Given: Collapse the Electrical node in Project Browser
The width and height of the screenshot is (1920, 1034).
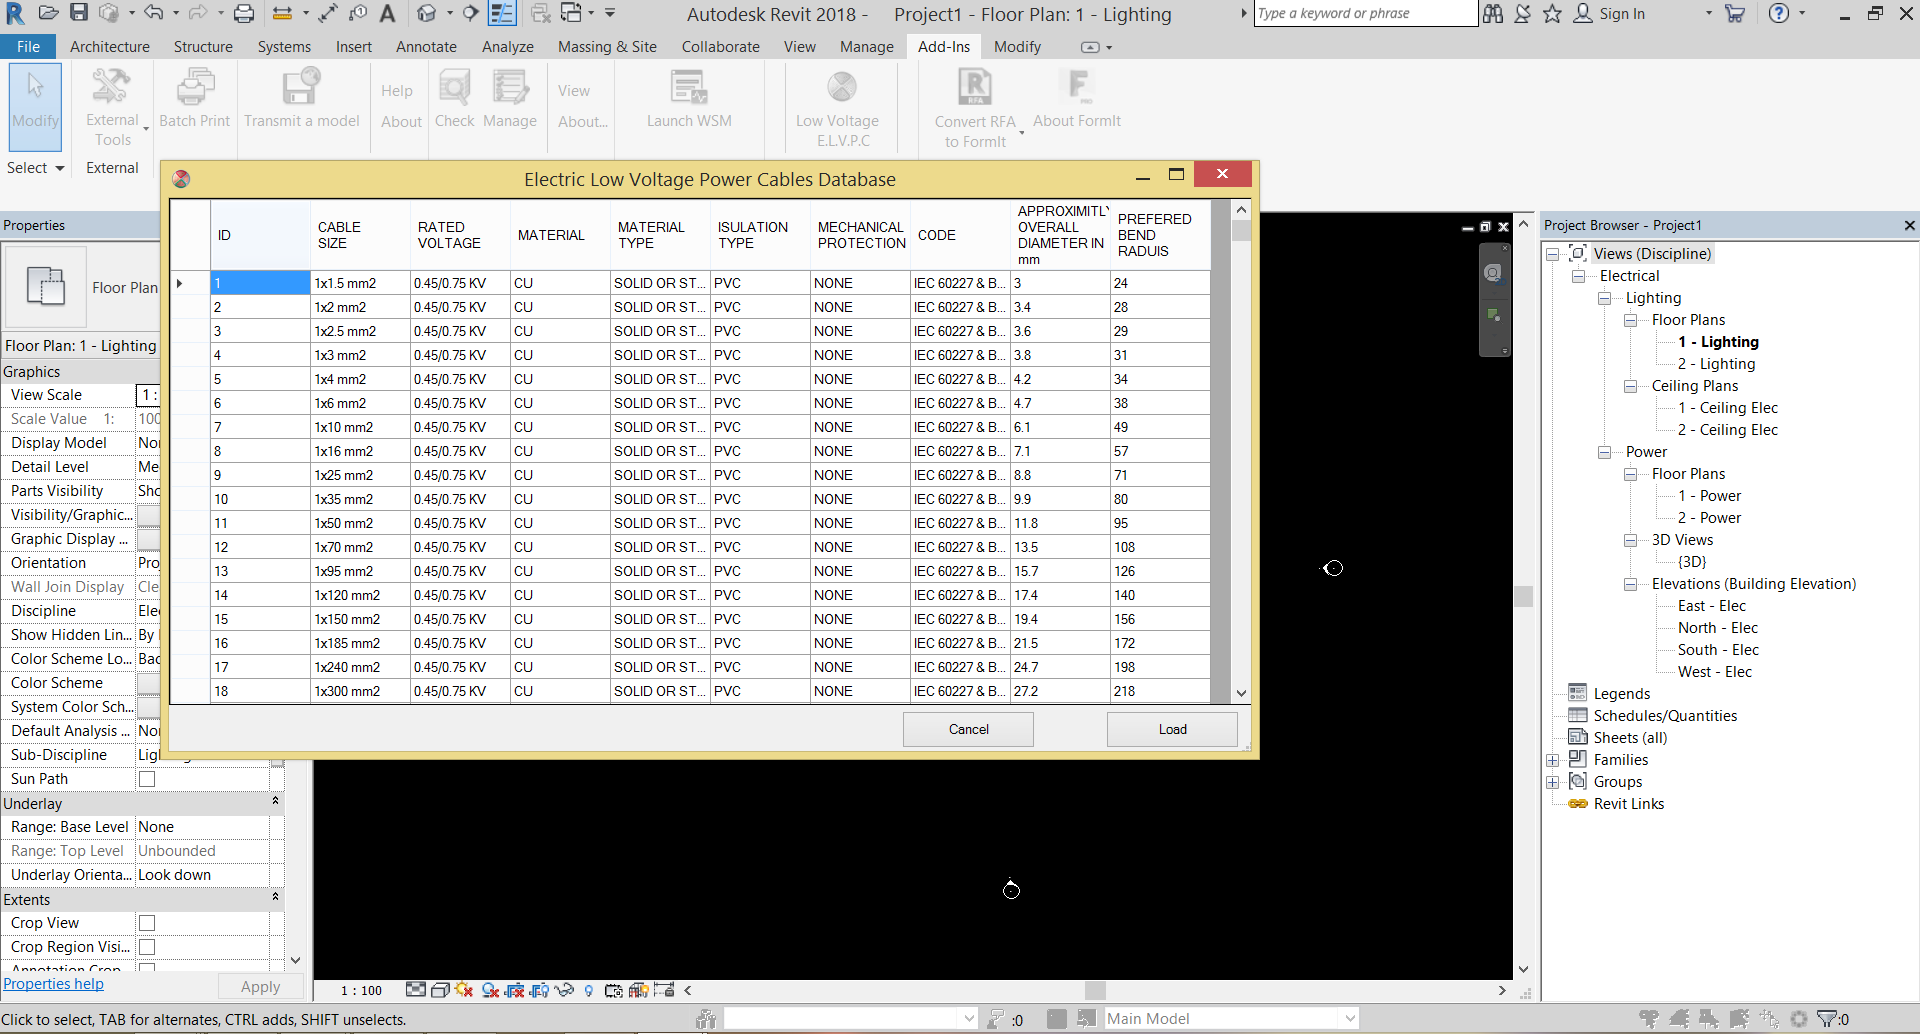Looking at the screenshot, I should click(x=1579, y=276).
